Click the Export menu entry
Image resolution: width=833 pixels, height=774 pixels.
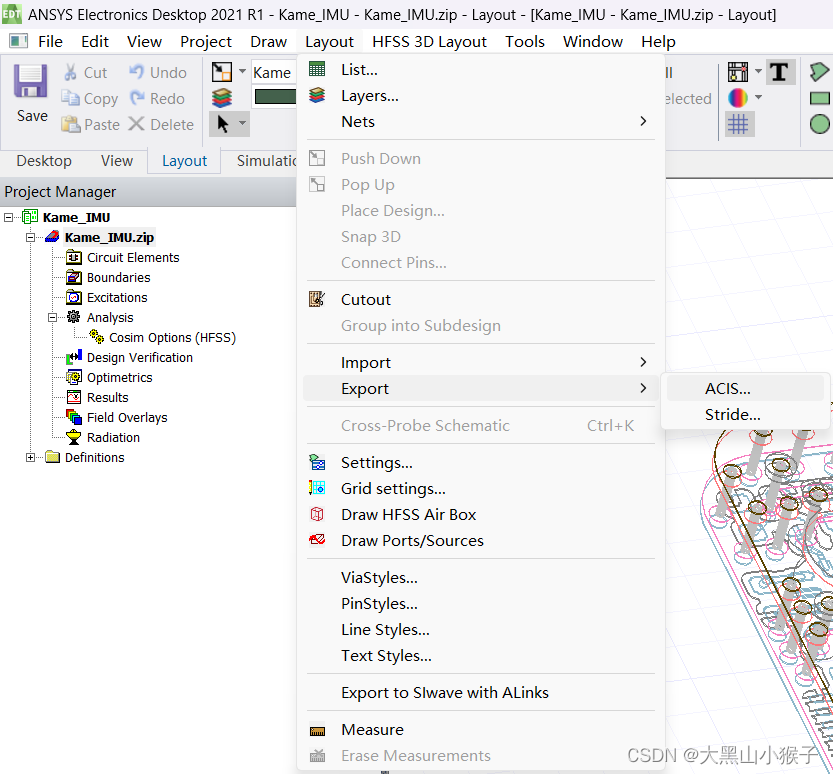point(481,389)
